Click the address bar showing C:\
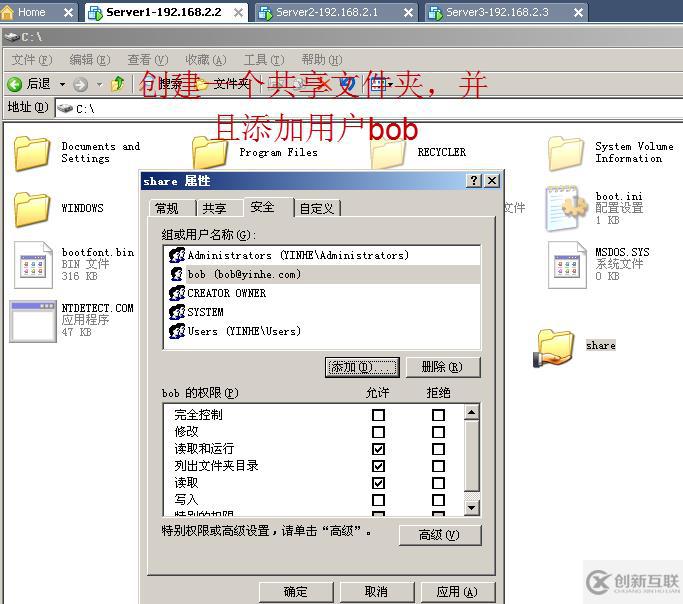The height and width of the screenshot is (604, 683). (369, 108)
